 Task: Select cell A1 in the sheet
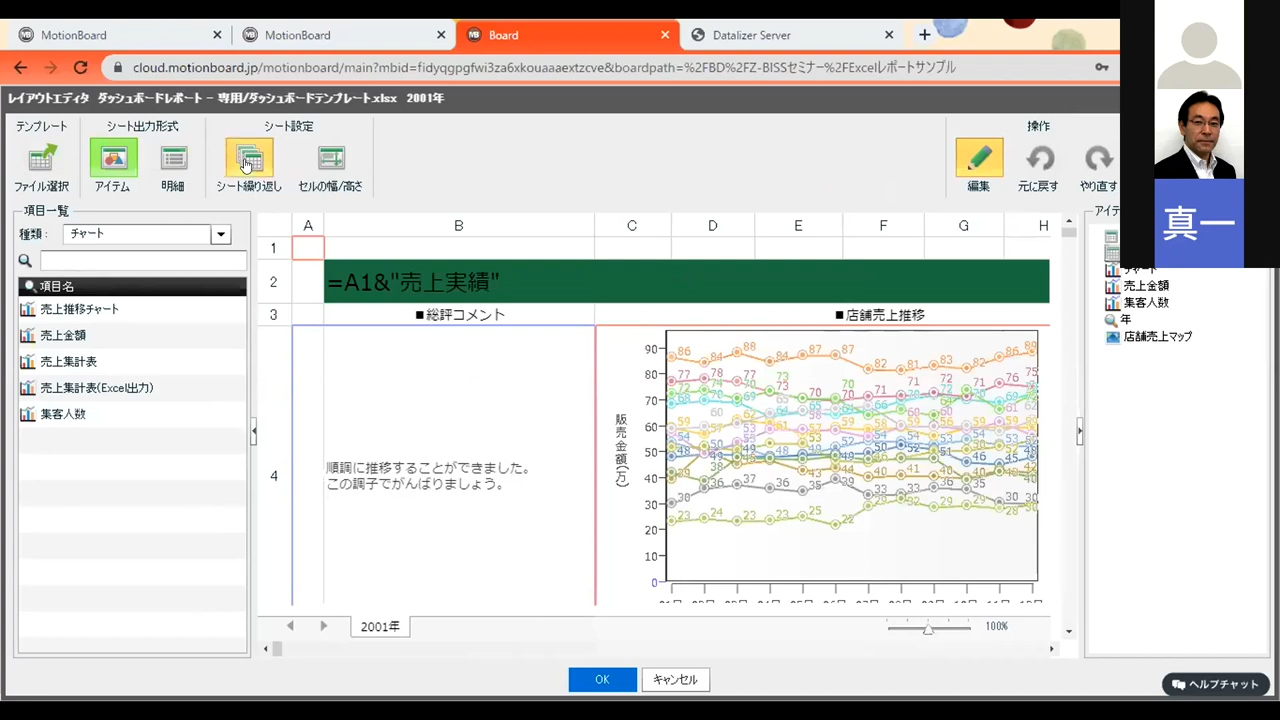[x=308, y=248]
